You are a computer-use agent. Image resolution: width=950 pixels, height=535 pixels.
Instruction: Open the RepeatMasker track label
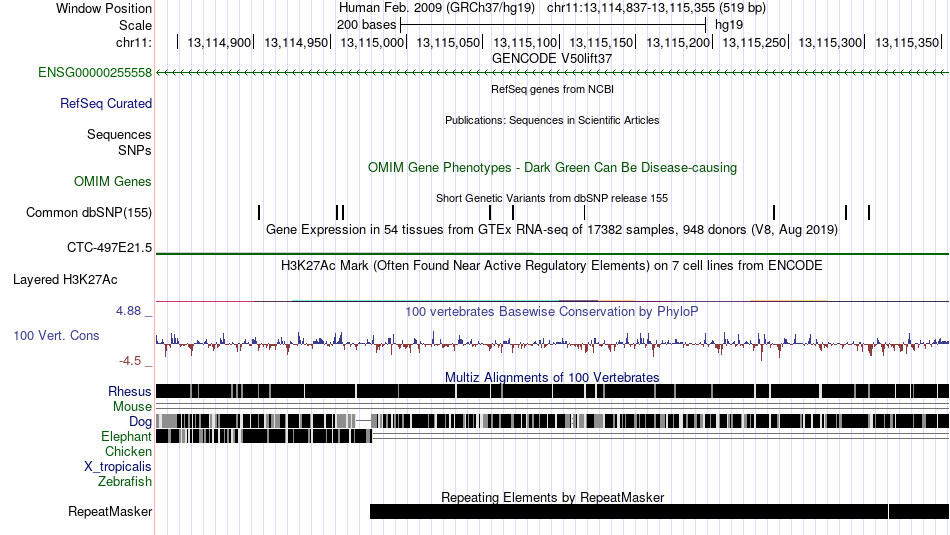pos(110,511)
